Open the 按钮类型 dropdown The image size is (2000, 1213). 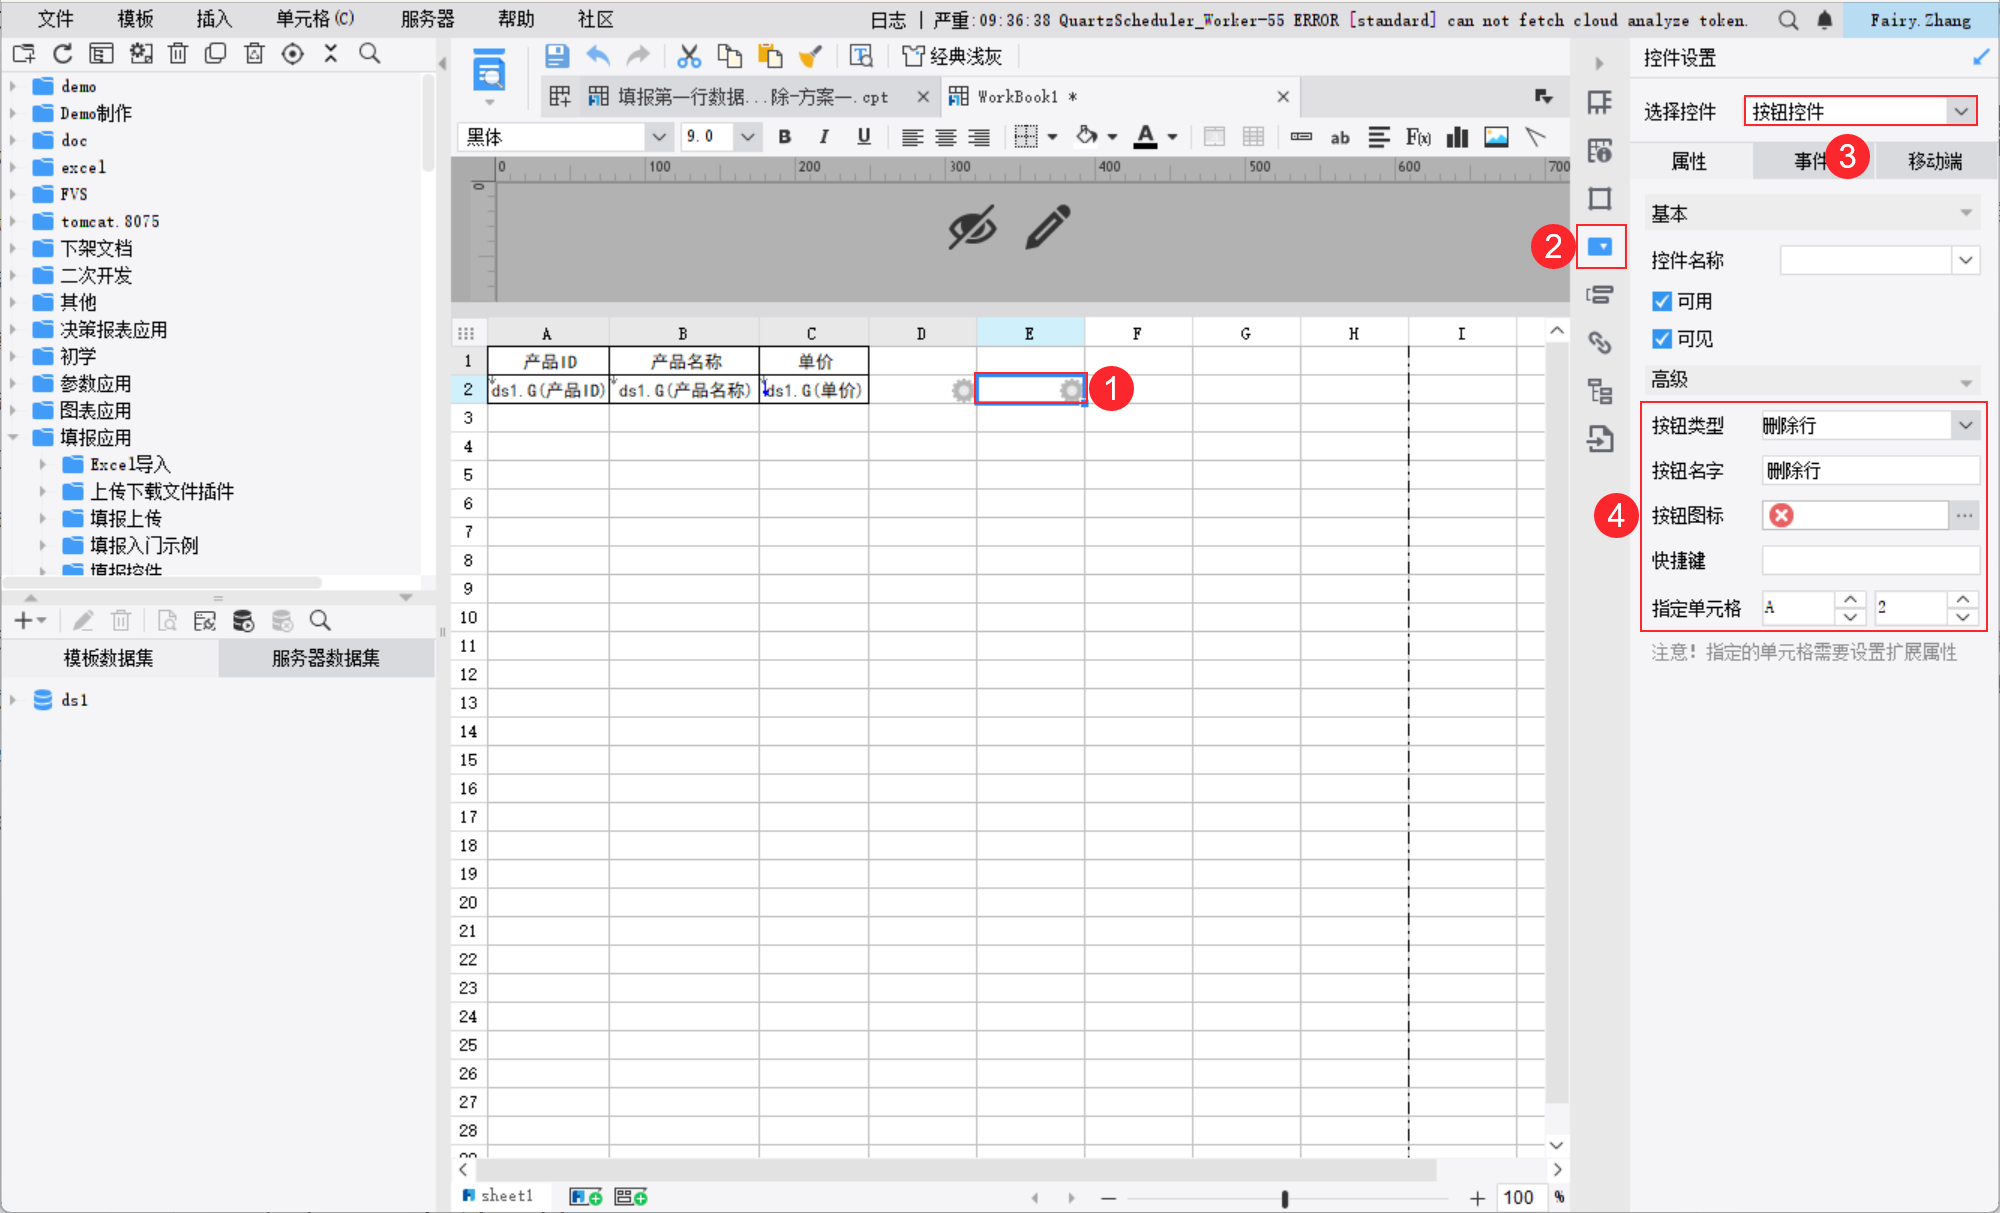[x=1965, y=425]
